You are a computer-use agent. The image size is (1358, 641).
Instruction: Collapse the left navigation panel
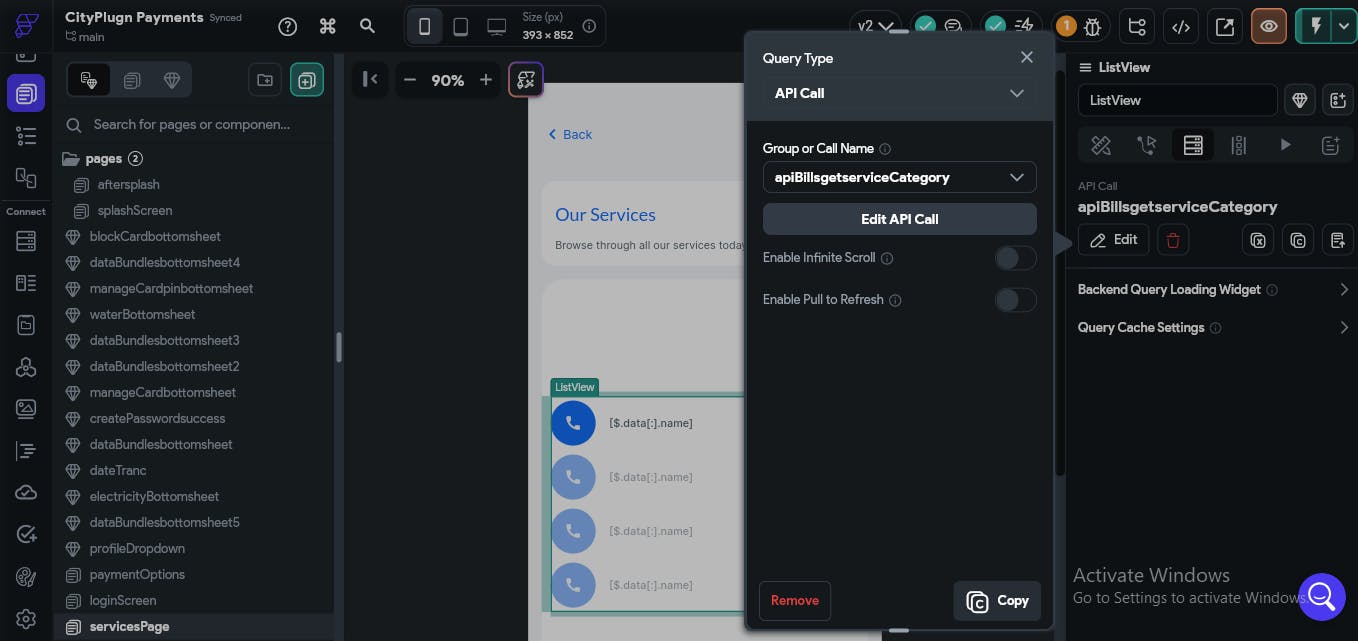370,80
